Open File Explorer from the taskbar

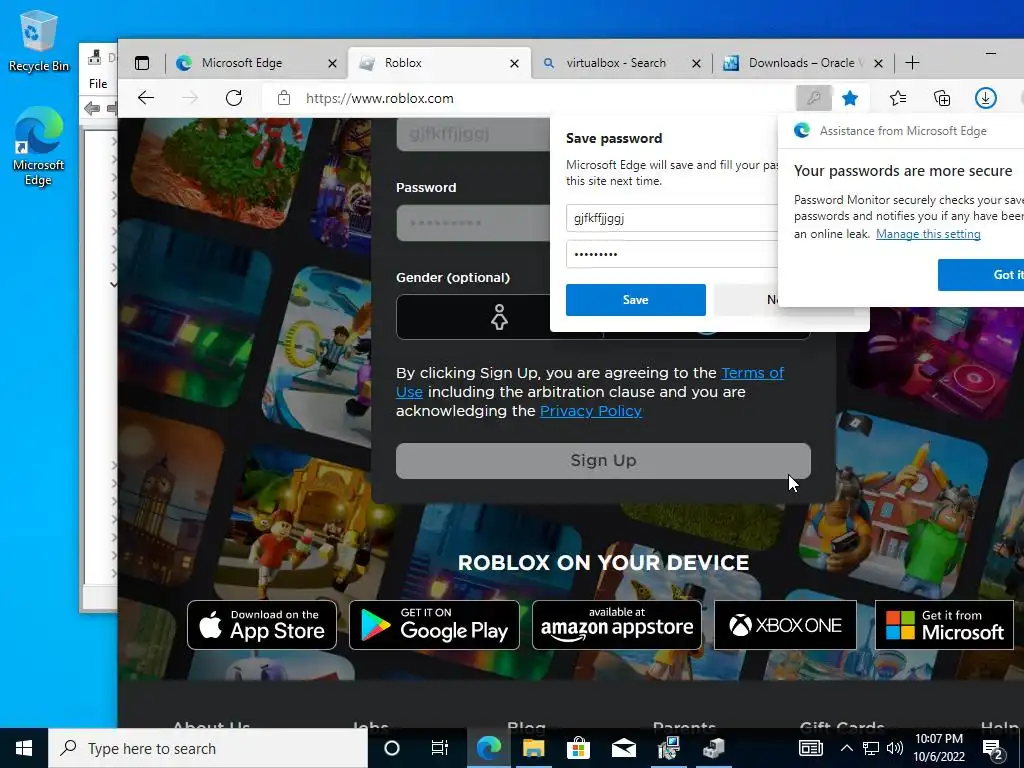[x=534, y=748]
